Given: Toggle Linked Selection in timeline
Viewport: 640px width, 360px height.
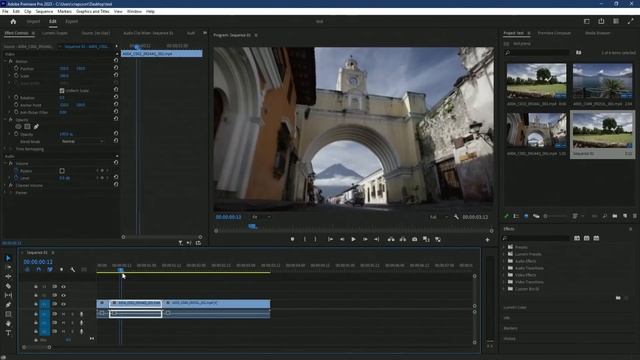Looking at the screenshot, I should click(x=50, y=269).
